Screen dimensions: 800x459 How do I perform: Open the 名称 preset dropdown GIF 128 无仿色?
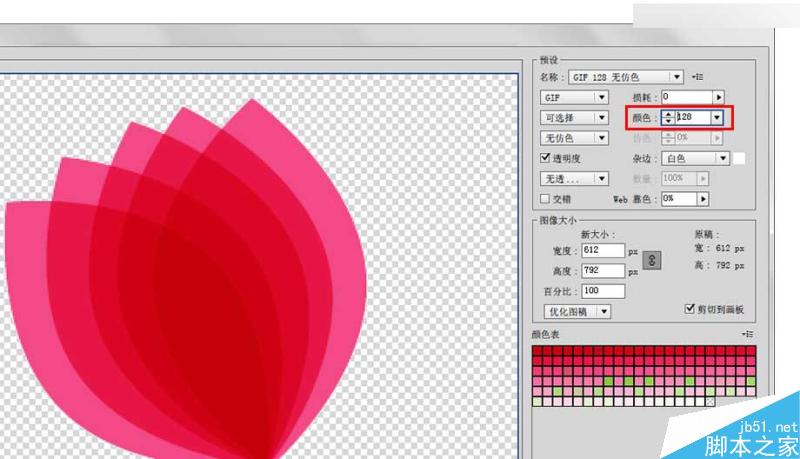(626, 77)
